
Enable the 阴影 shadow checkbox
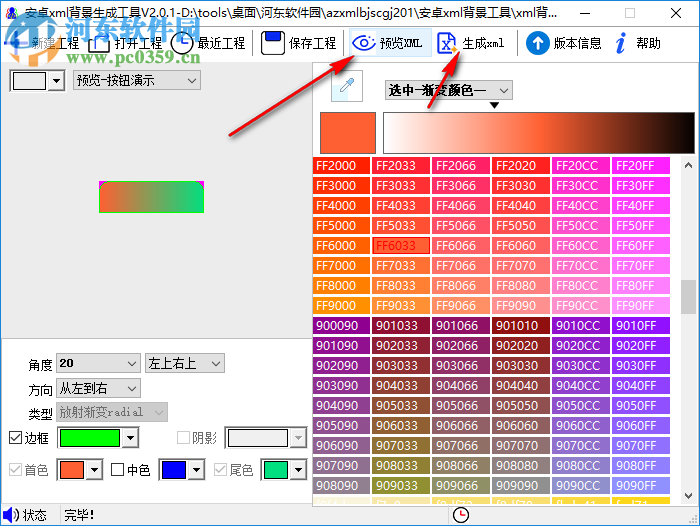(183, 438)
